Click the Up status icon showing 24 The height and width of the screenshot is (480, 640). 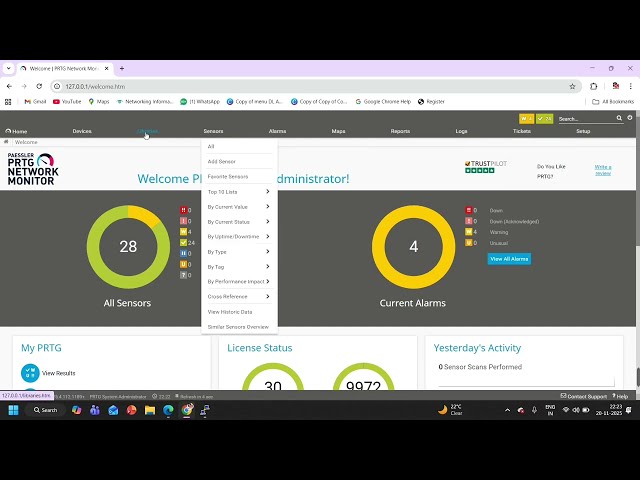(183, 242)
